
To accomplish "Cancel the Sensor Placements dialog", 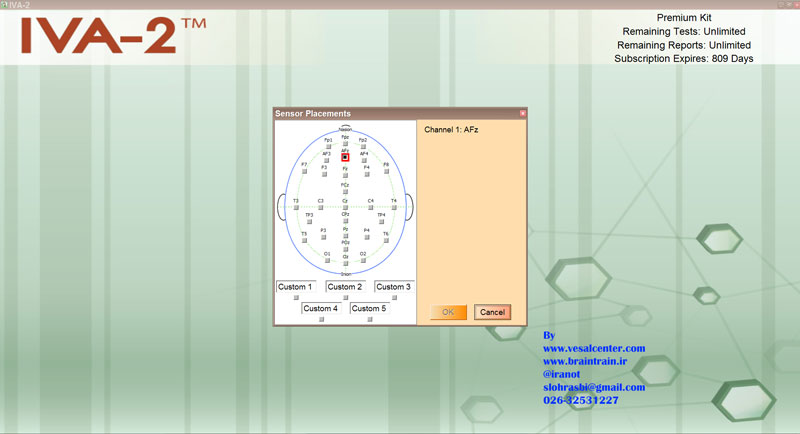I will point(492,312).
